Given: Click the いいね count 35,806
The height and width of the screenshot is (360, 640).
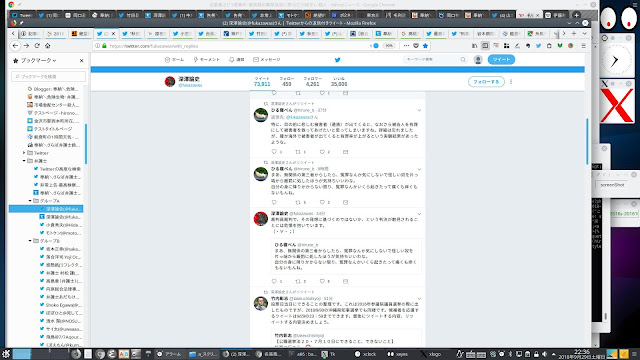Looking at the screenshot, I should pyautogui.click(x=339, y=82).
